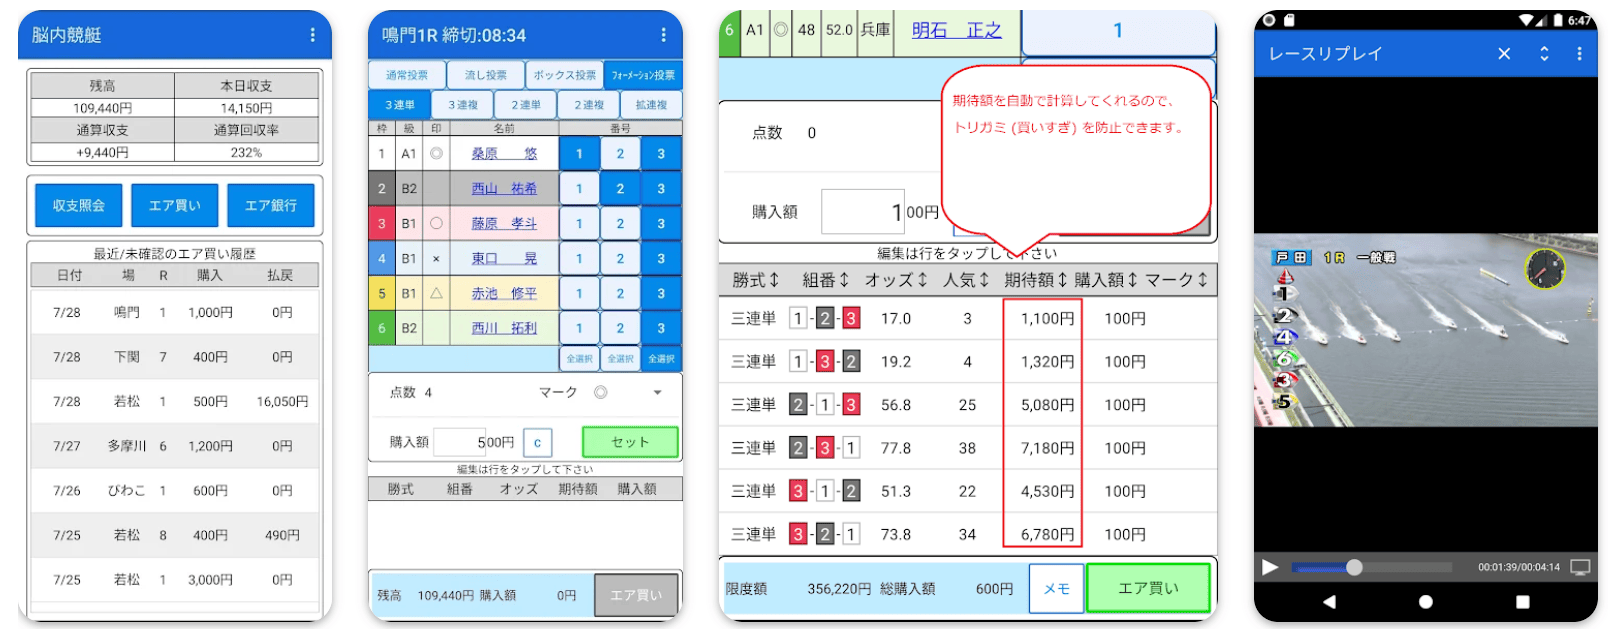Screen dimensions: 1608x640
Task: Open history entry 若松 1 with 16,050円 payout
Action: click(175, 401)
